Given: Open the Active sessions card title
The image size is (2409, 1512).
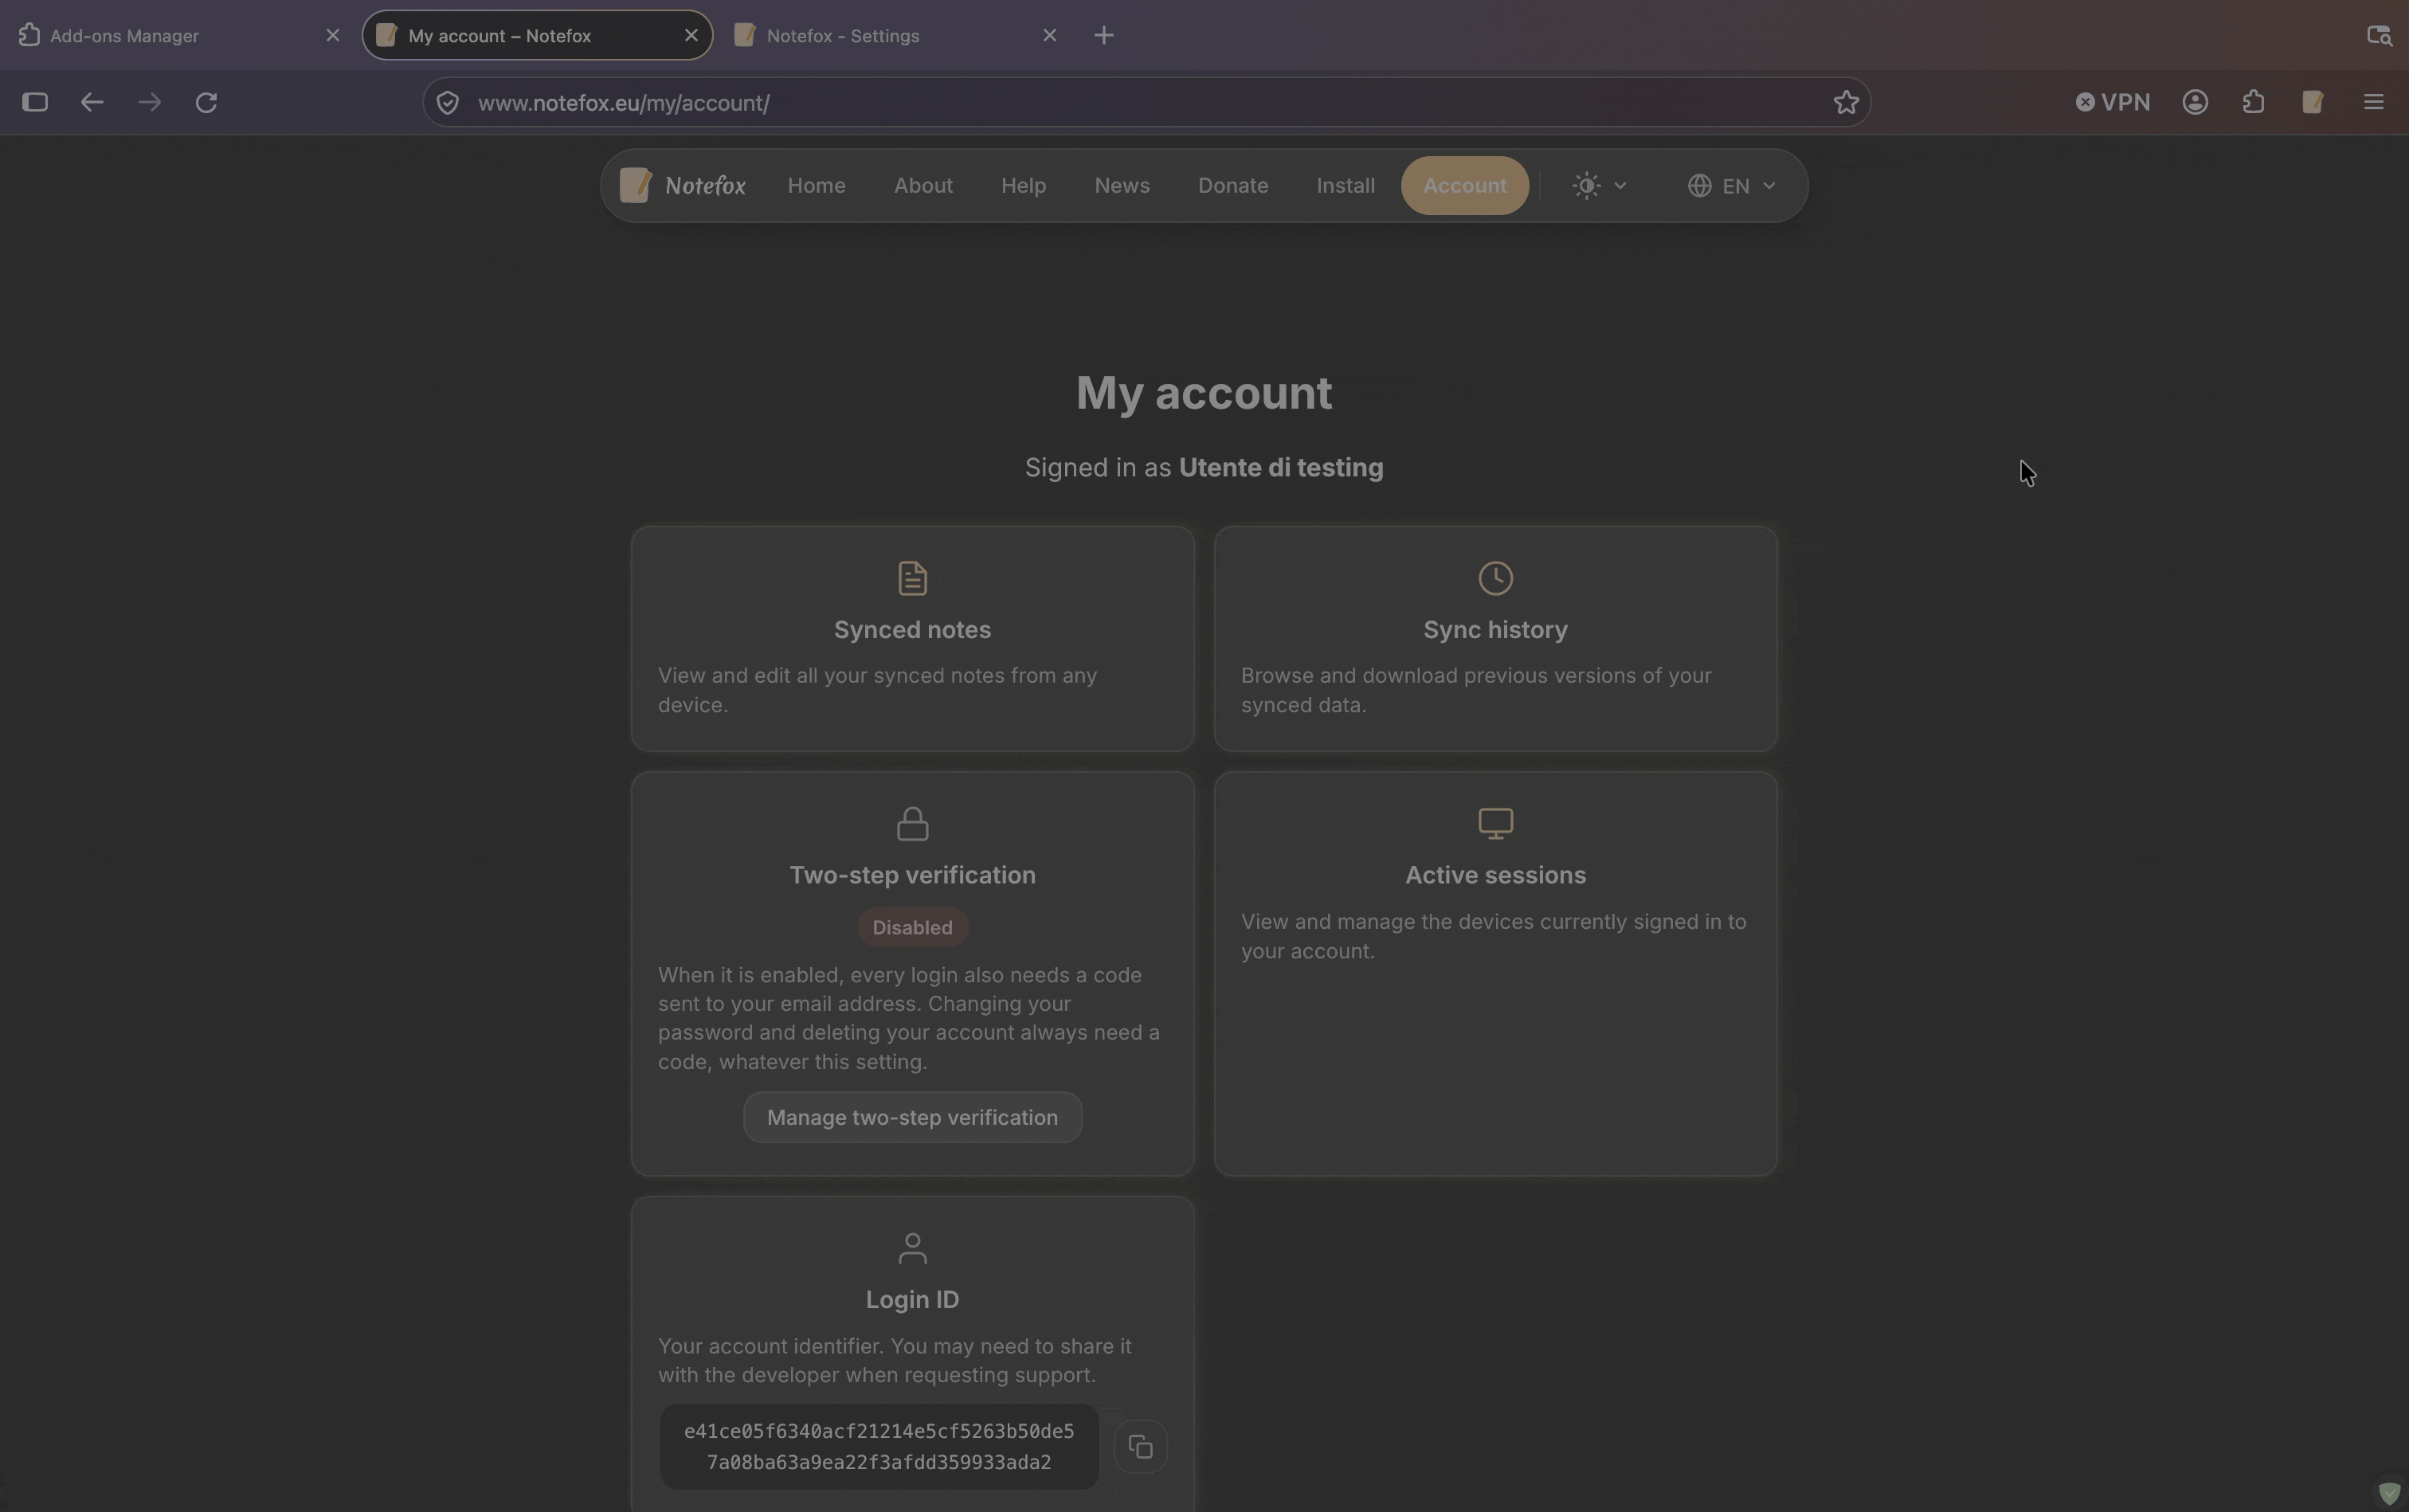Looking at the screenshot, I should click(x=1495, y=874).
